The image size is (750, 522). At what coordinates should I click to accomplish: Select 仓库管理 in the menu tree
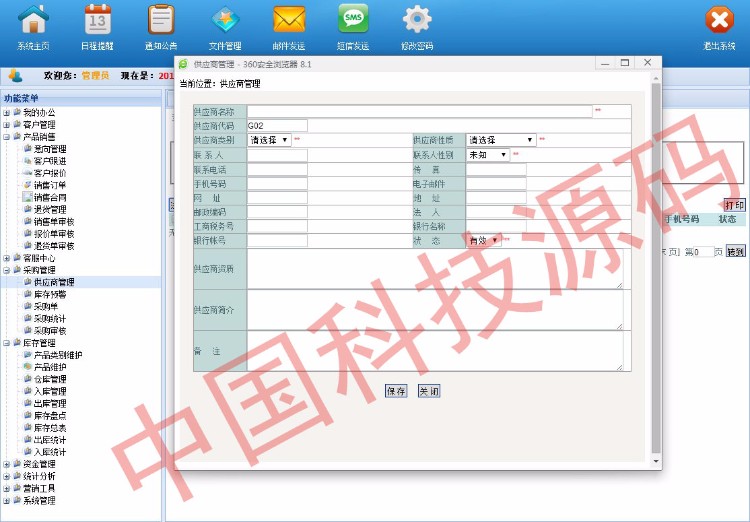point(50,379)
